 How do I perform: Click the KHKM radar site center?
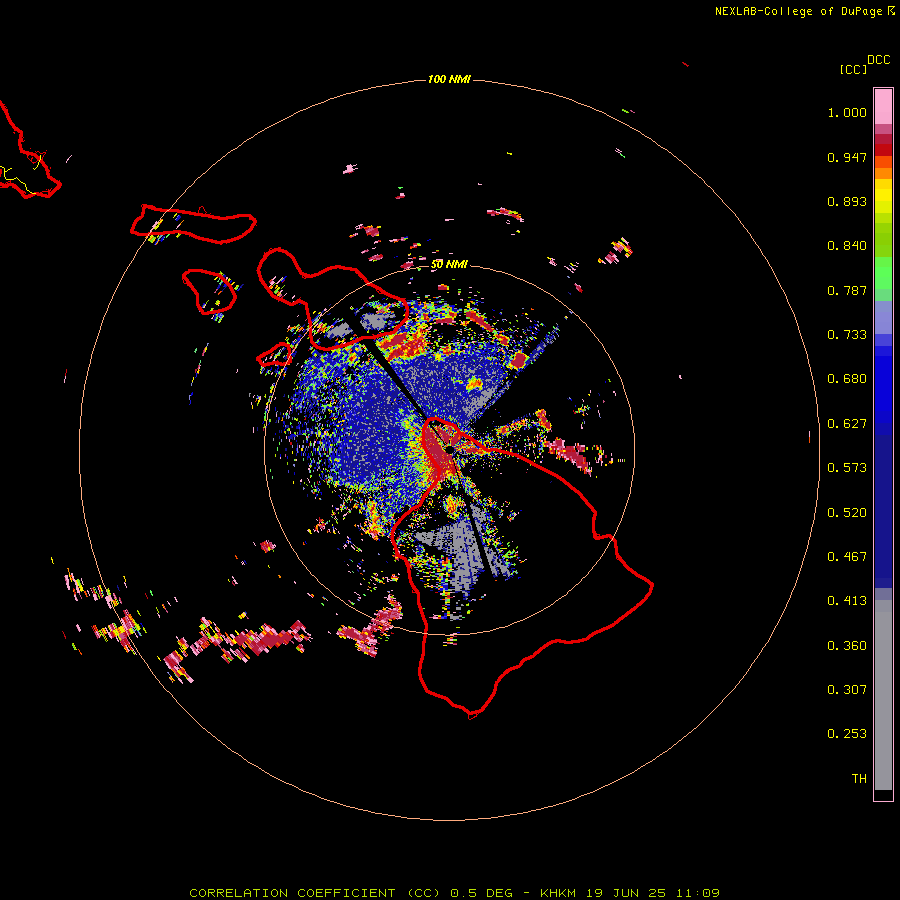(449, 449)
